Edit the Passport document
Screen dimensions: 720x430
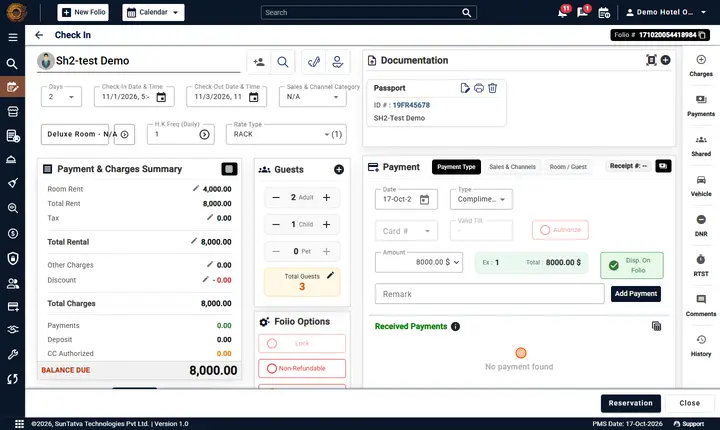[x=465, y=88]
